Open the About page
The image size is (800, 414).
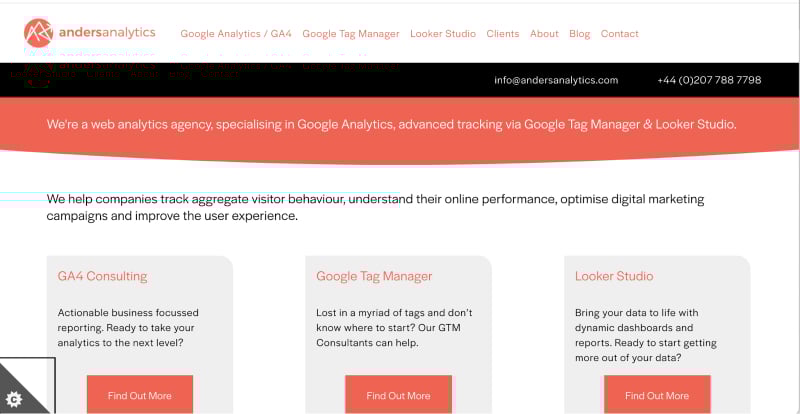coord(544,34)
